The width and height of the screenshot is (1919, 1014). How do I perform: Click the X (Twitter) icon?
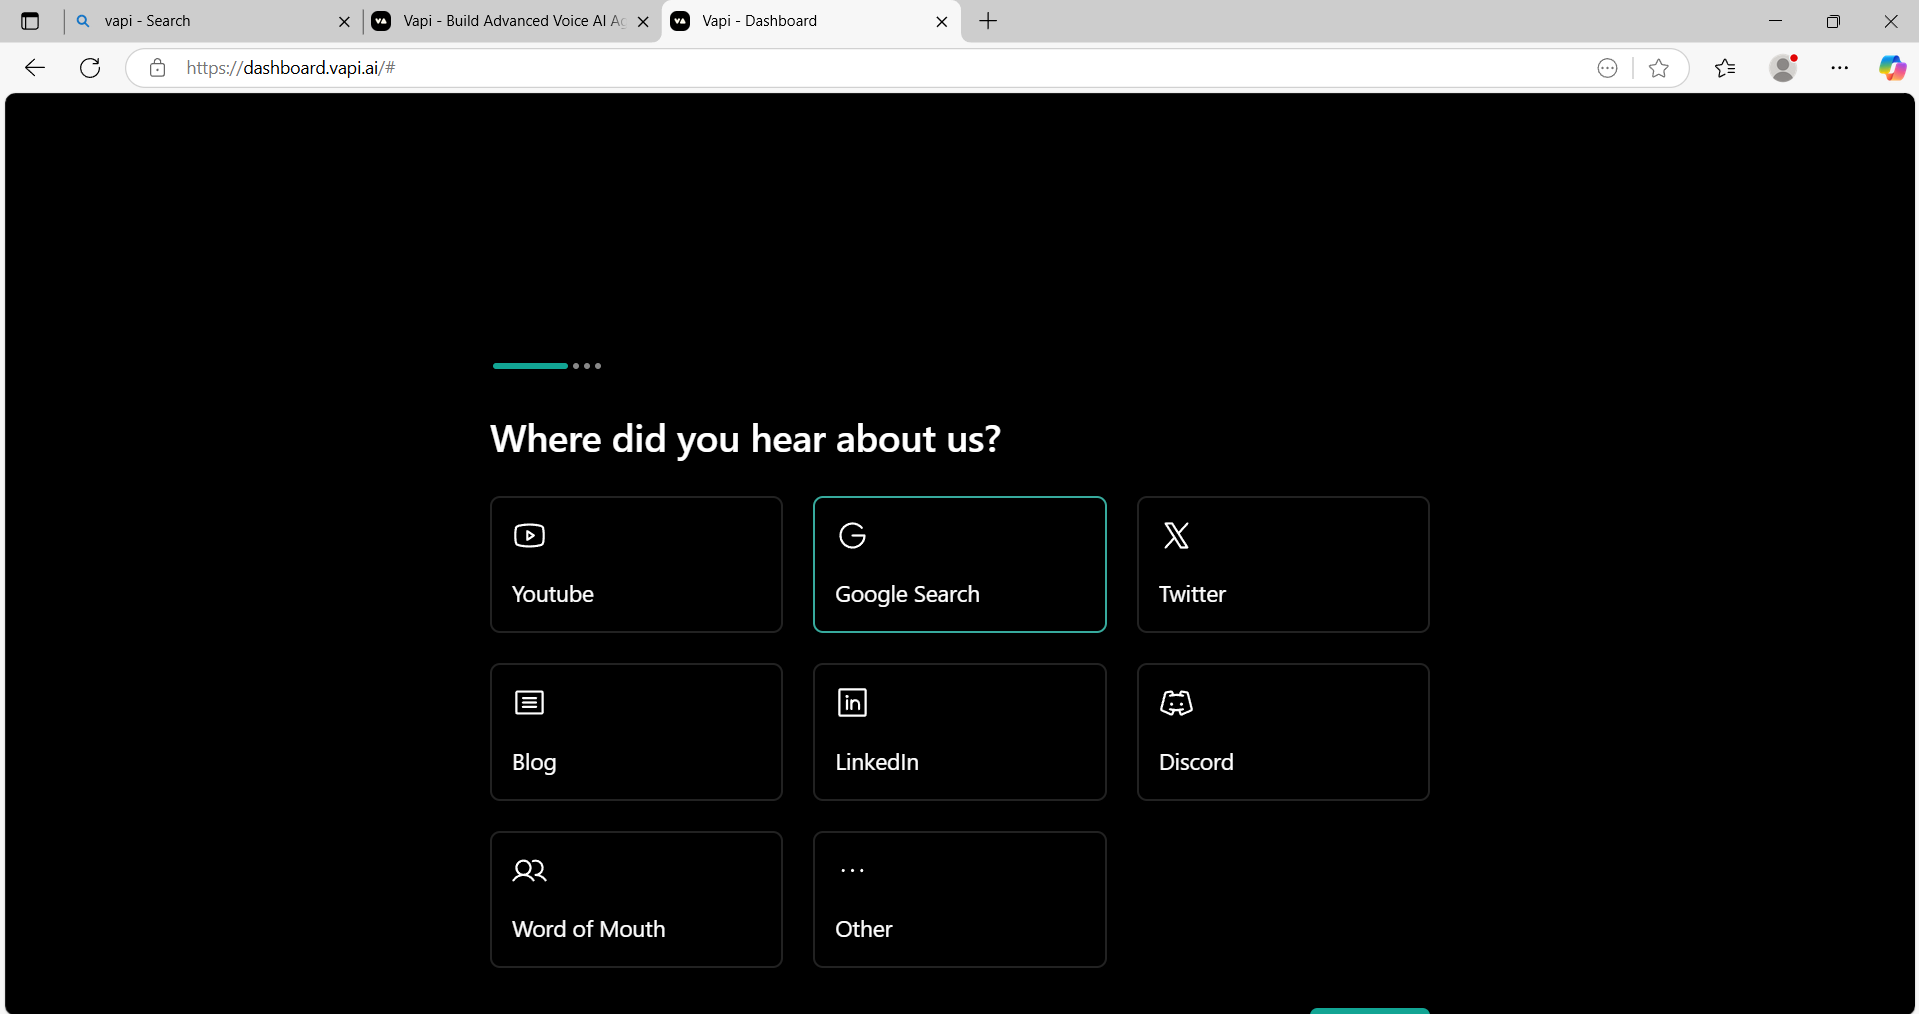(x=1176, y=535)
